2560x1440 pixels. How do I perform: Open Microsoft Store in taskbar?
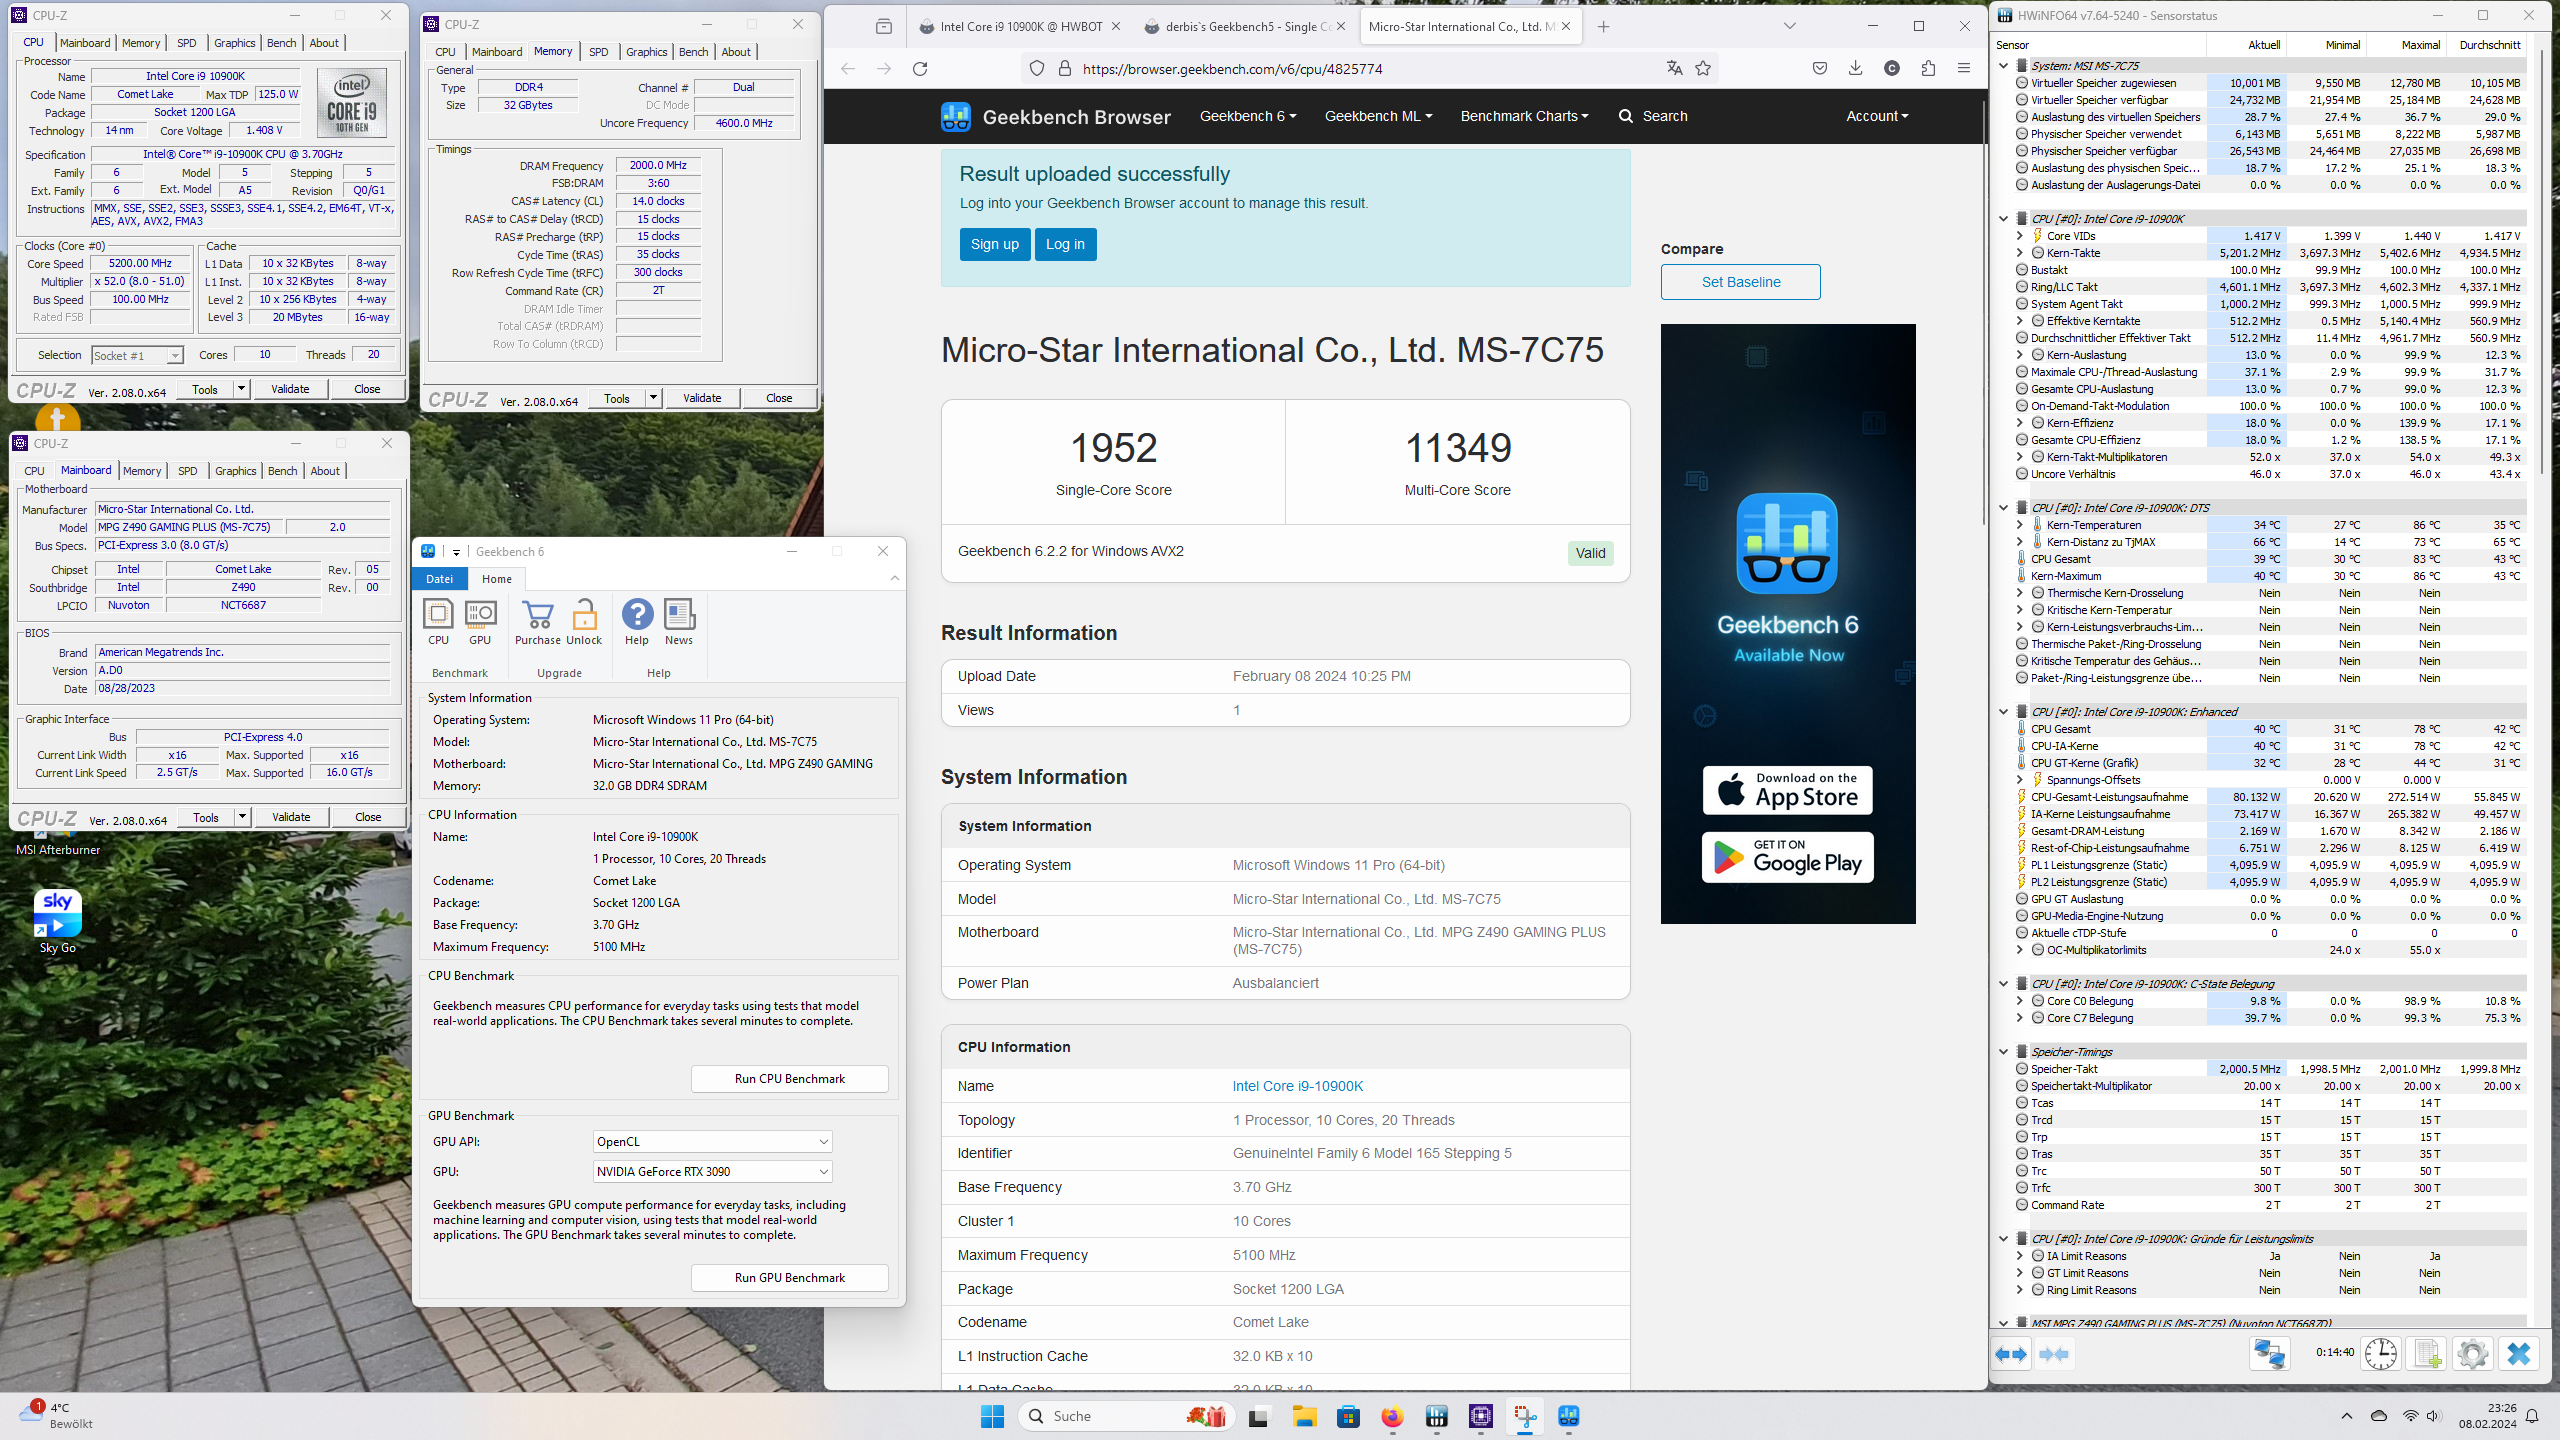point(1348,1416)
